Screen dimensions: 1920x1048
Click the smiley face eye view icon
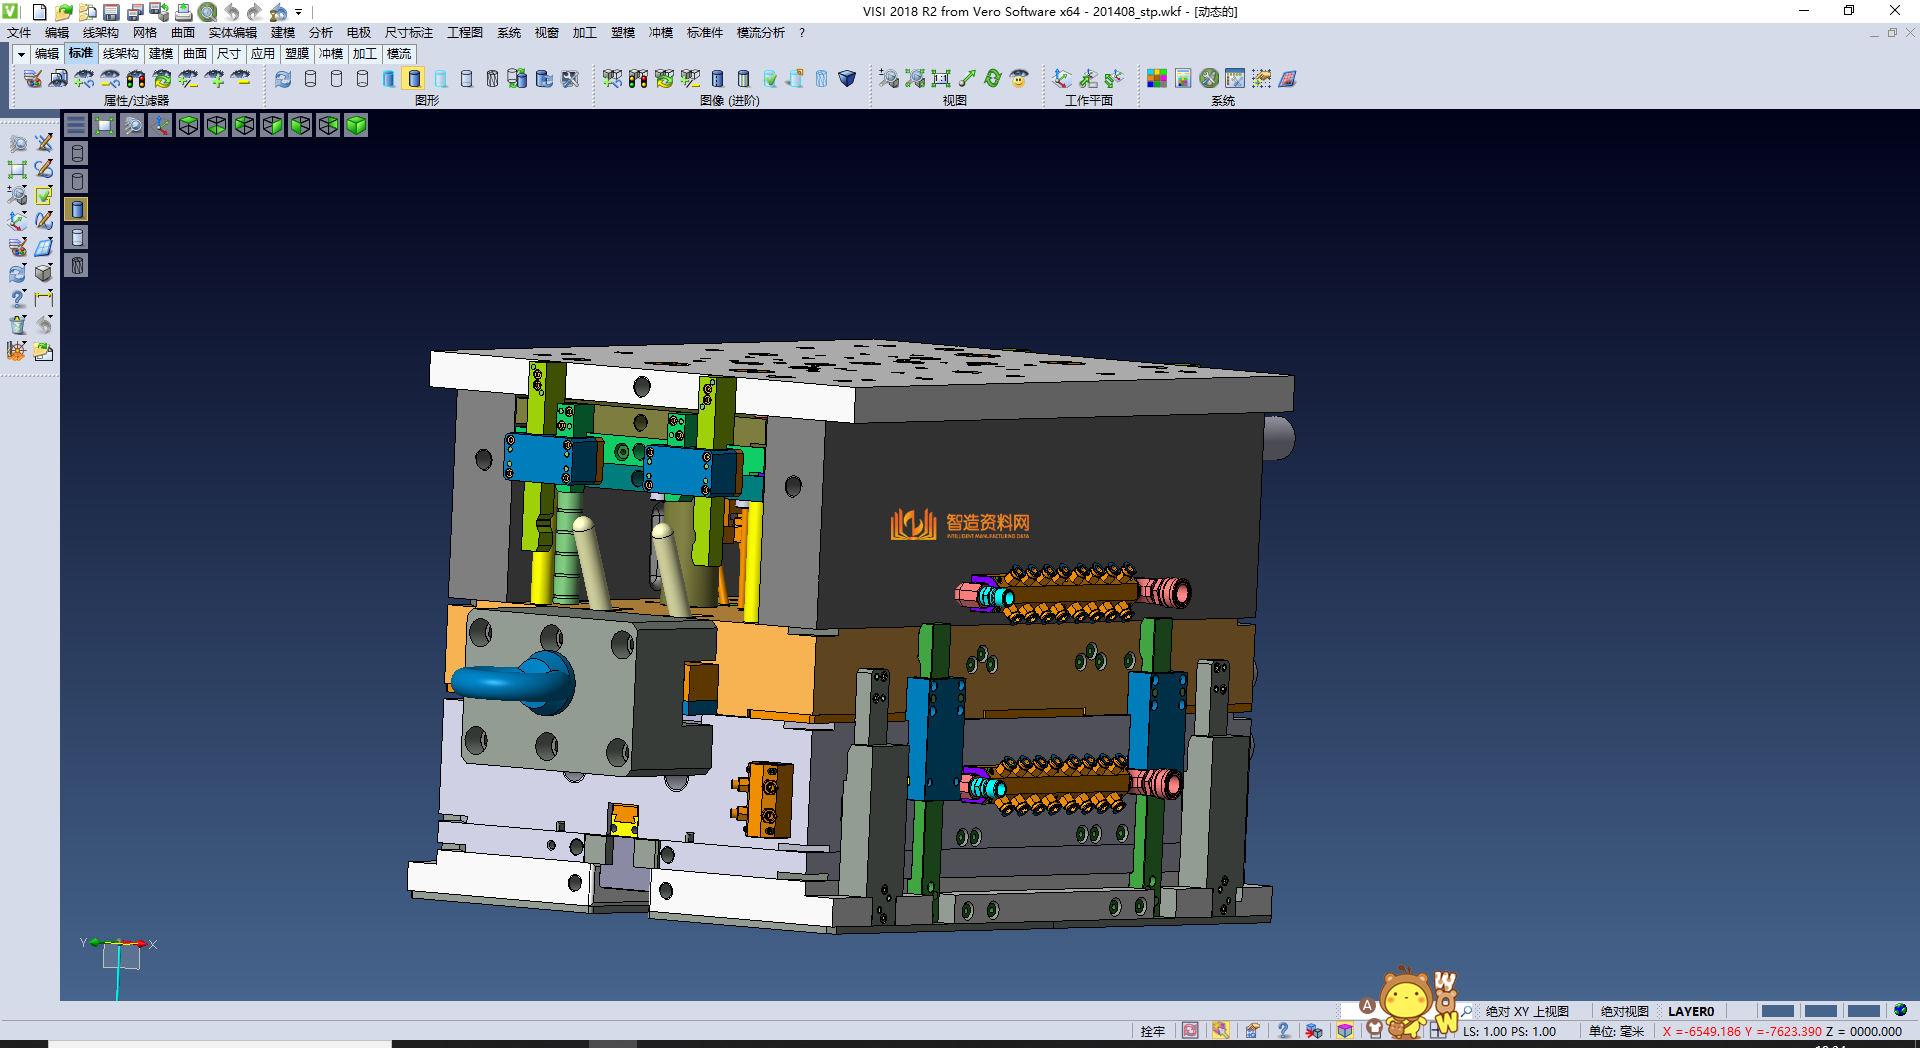click(x=1019, y=78)
